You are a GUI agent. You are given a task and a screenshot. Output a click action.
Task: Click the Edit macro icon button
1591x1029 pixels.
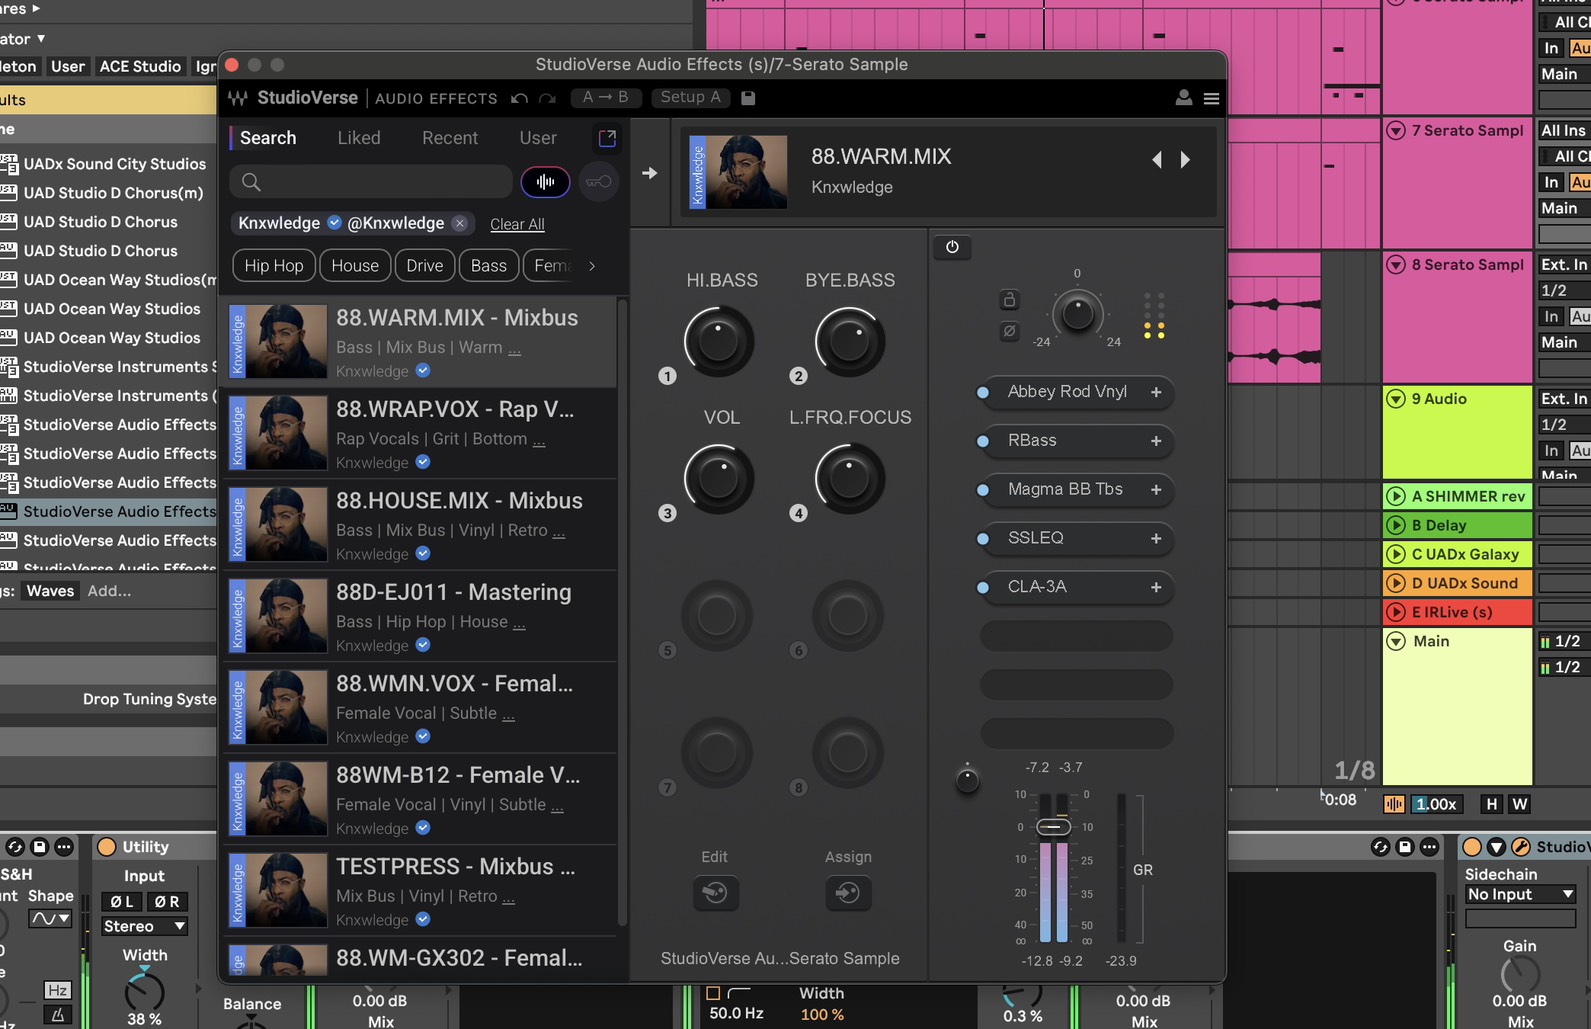715,892
